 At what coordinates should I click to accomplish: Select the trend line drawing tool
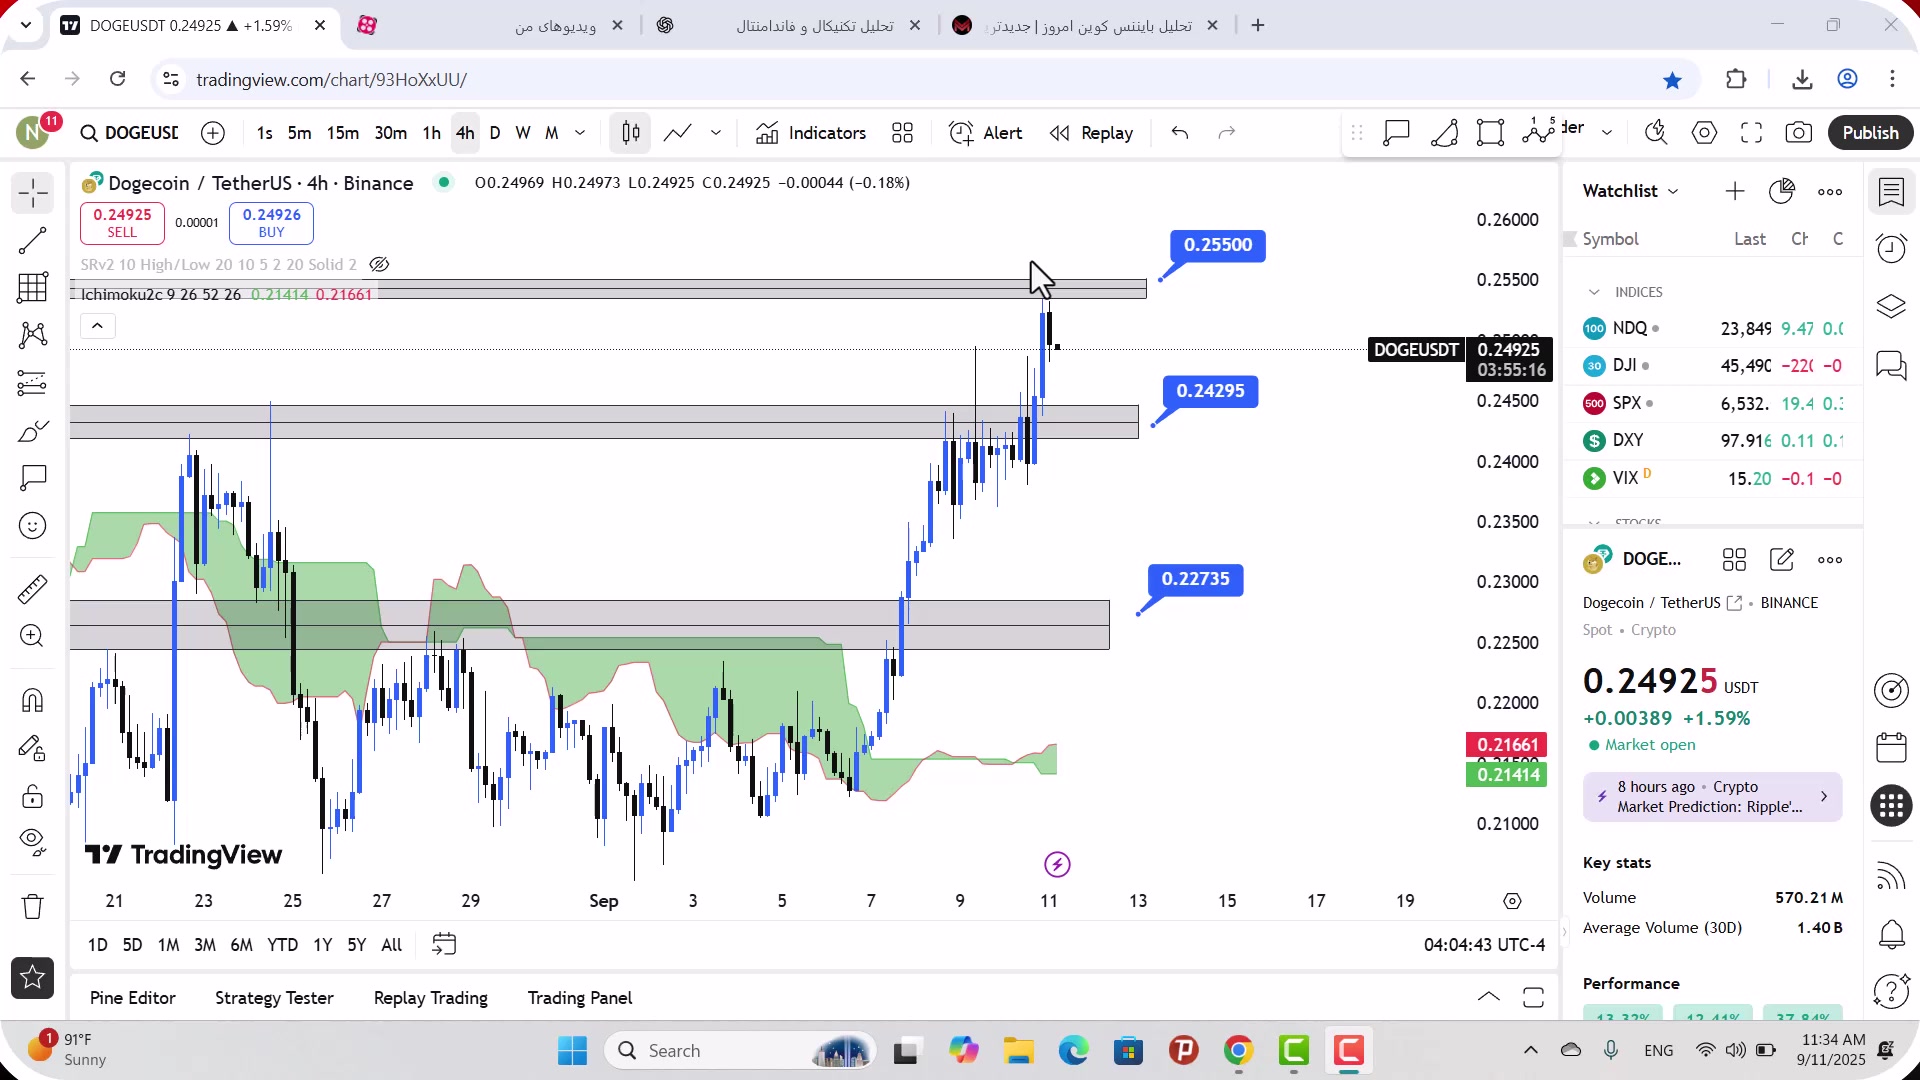click(x=32, y=240)
